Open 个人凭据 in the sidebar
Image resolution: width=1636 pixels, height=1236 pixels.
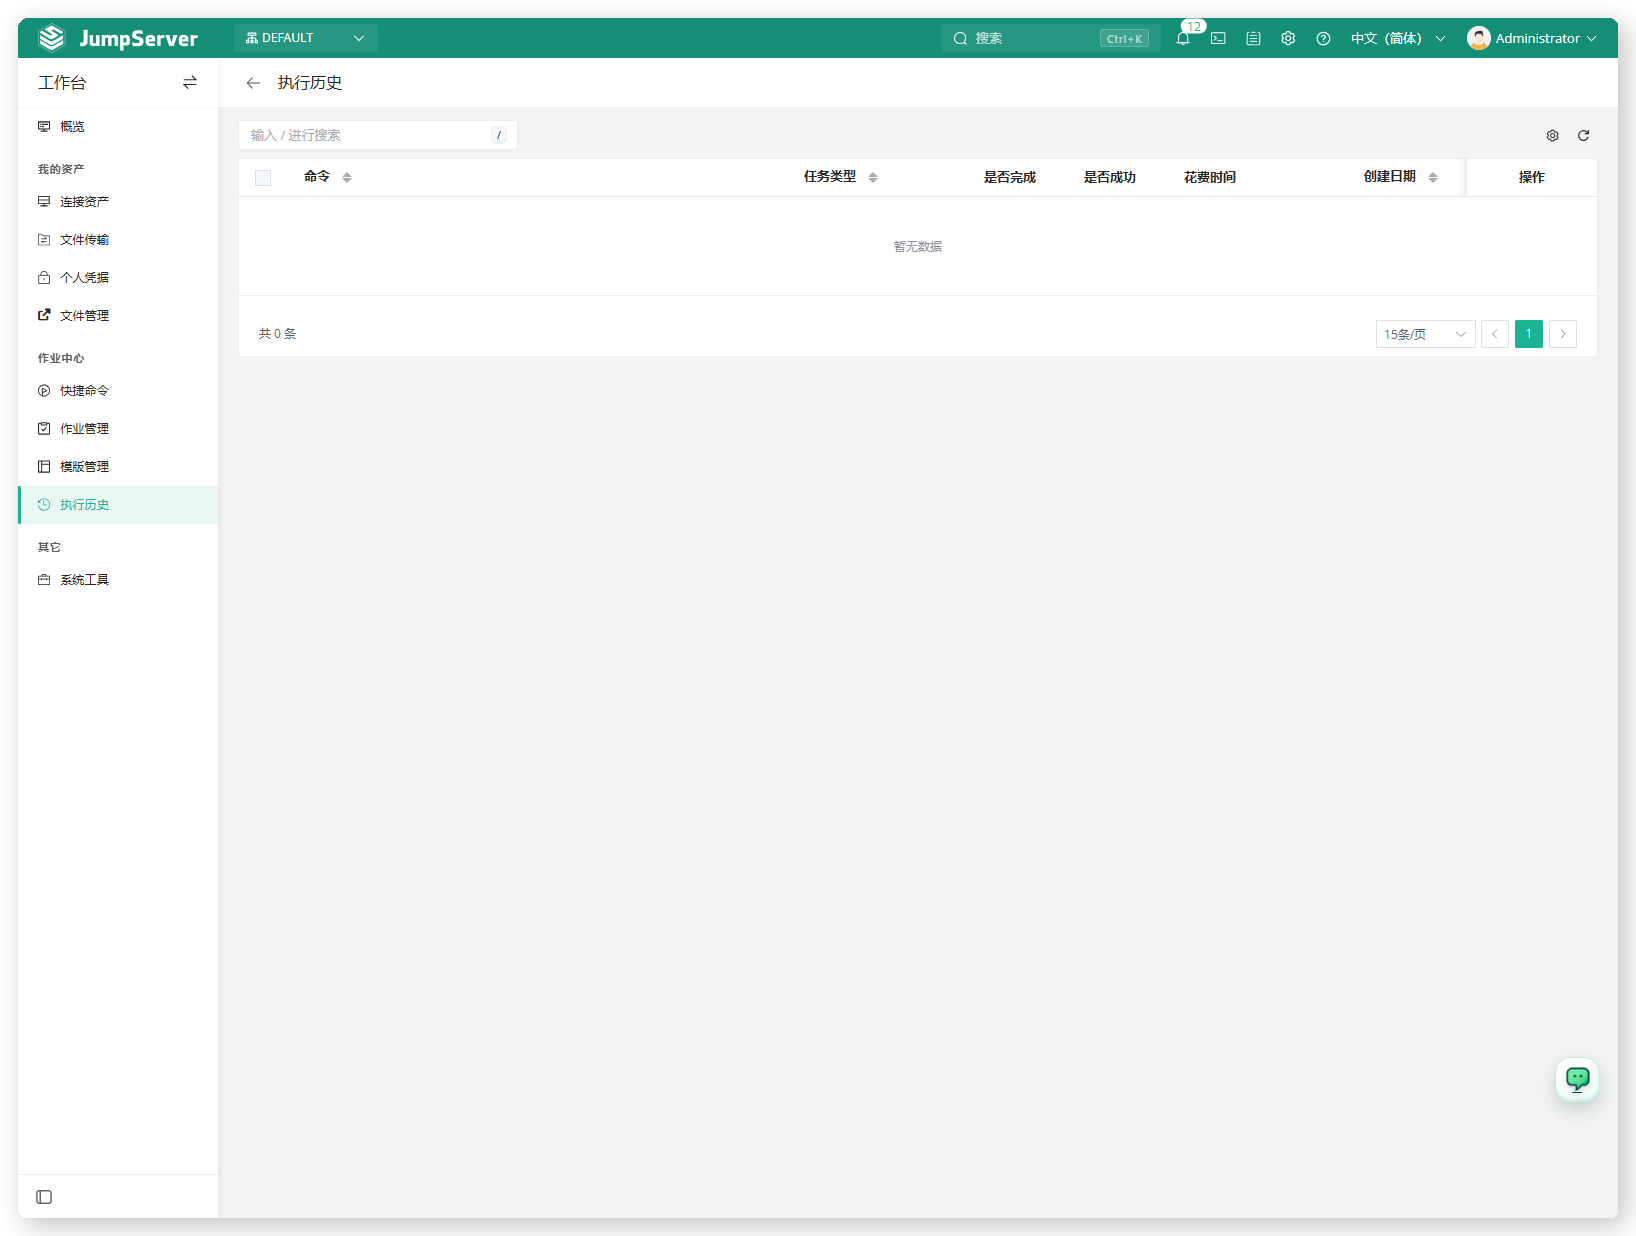[118, 278]
